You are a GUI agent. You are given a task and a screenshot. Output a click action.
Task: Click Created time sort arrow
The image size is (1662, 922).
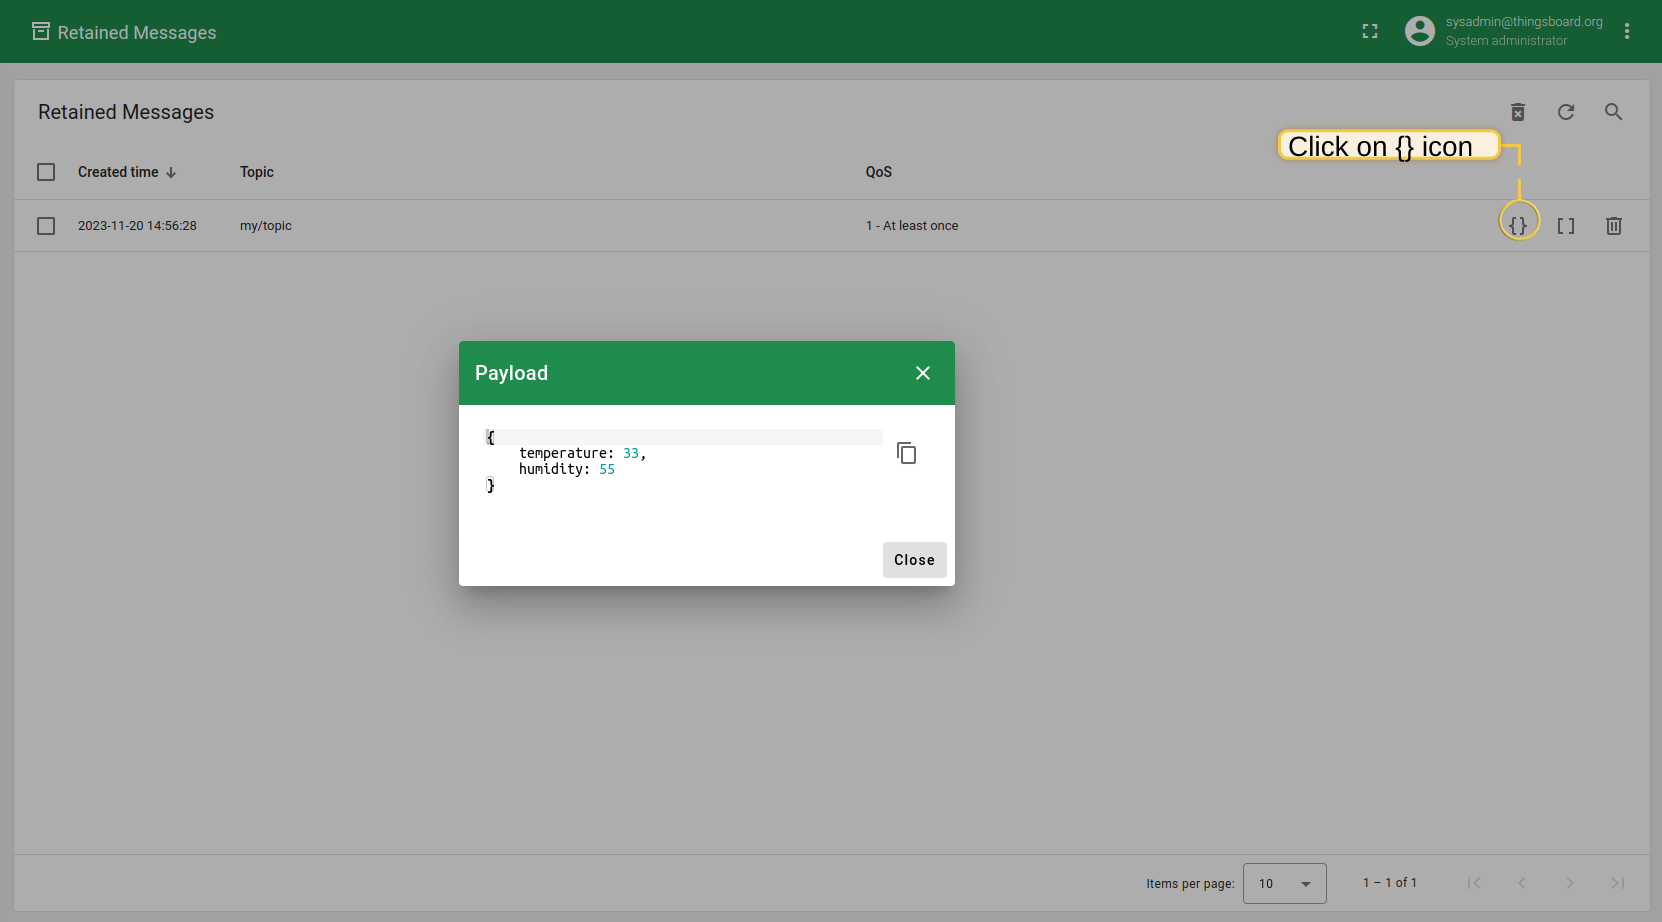pyautogui.click(x=171, y=172)
